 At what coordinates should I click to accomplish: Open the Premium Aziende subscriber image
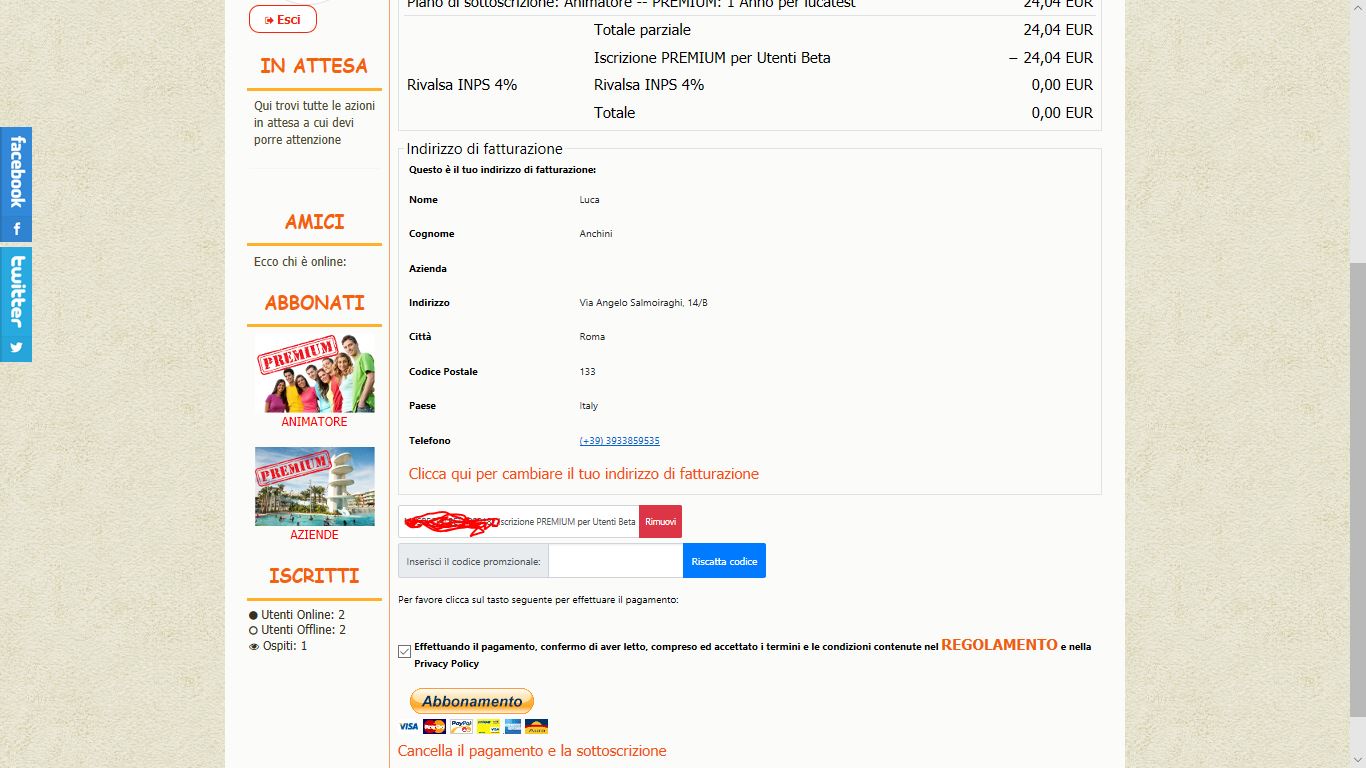click(315, 486)
